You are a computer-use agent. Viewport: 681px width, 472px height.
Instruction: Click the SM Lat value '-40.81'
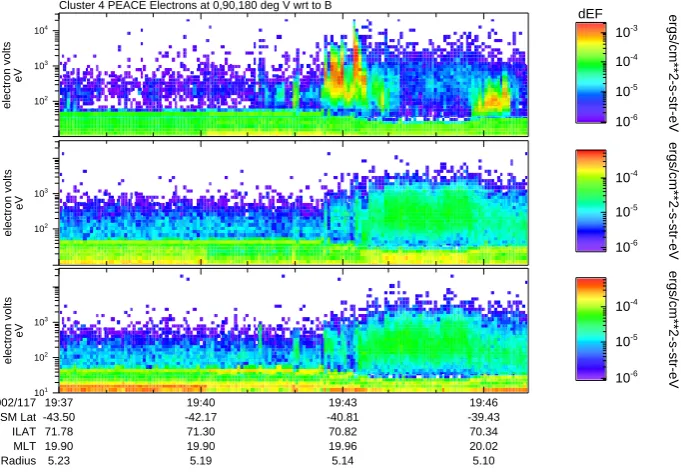pyautogui.click(x=343, y=417)
